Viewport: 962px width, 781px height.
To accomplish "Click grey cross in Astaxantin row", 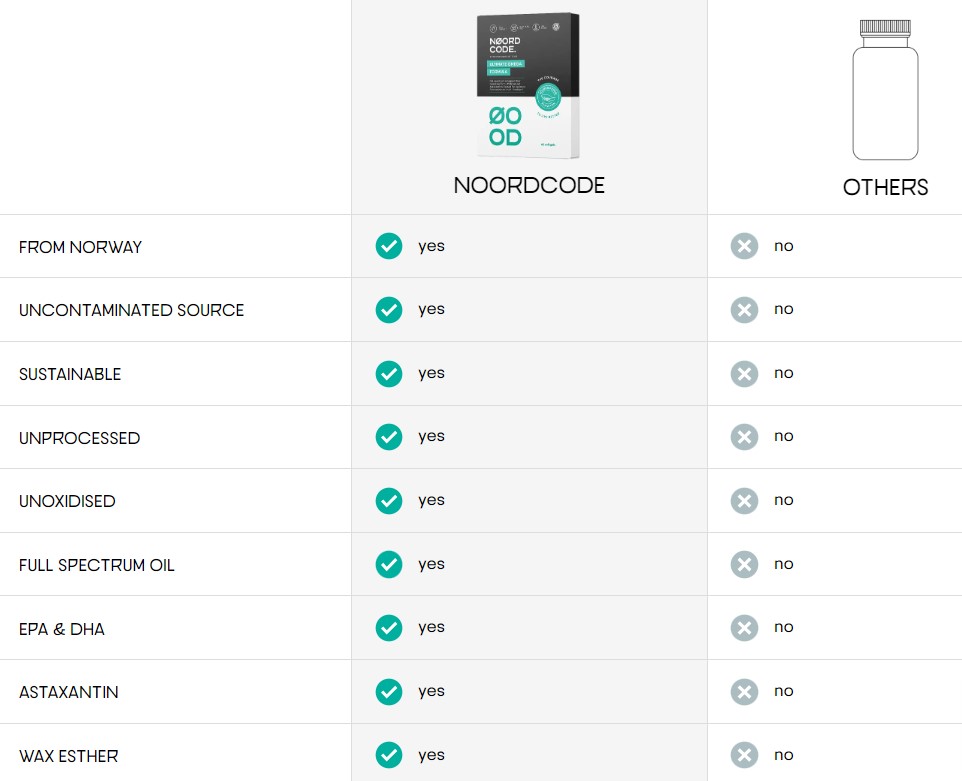I will (x=744, y=691).
